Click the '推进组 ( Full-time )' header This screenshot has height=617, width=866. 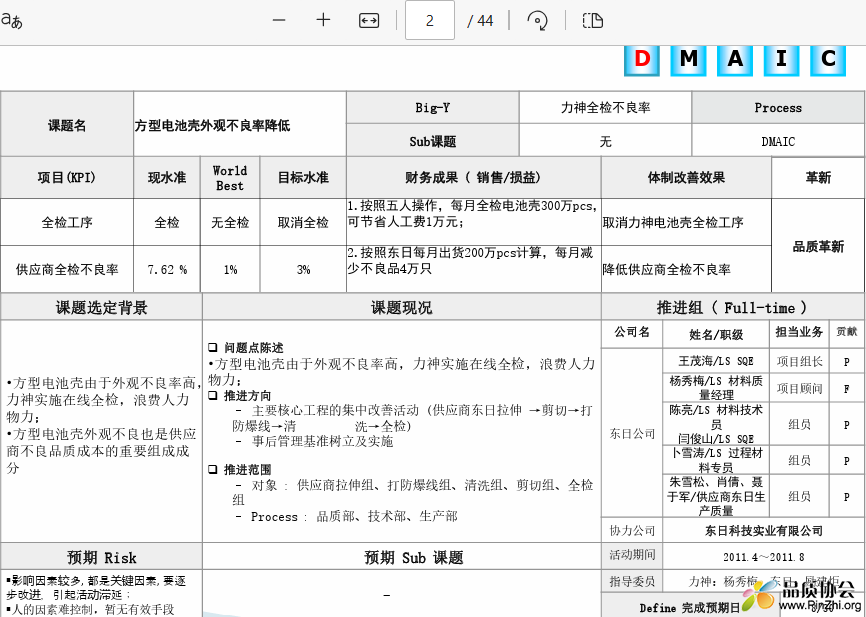(x=732, y=308)
